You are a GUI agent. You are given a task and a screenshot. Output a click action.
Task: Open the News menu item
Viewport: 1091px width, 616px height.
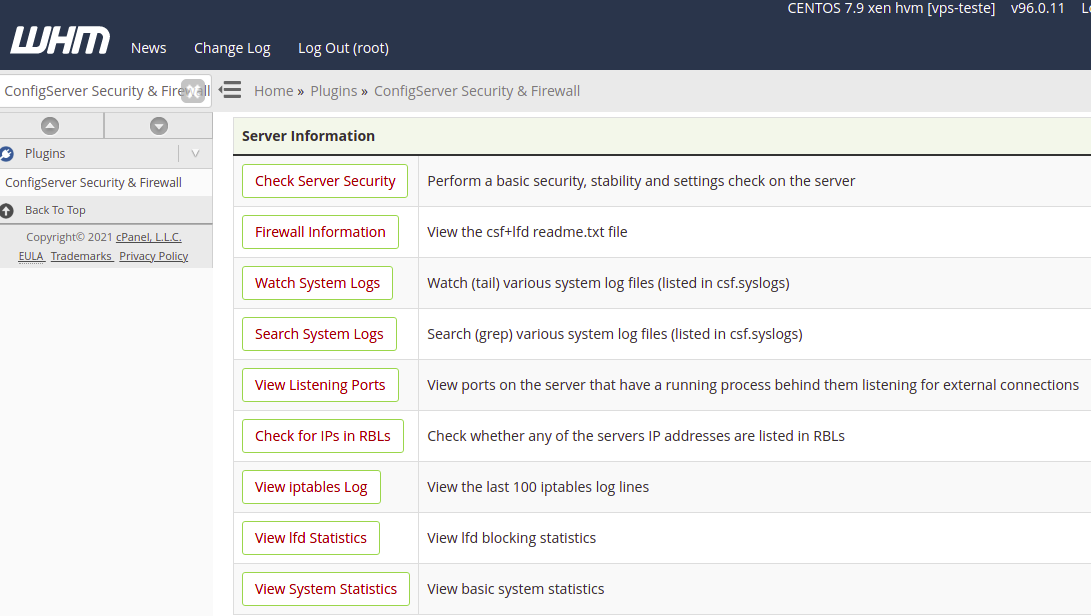[148, 48]
